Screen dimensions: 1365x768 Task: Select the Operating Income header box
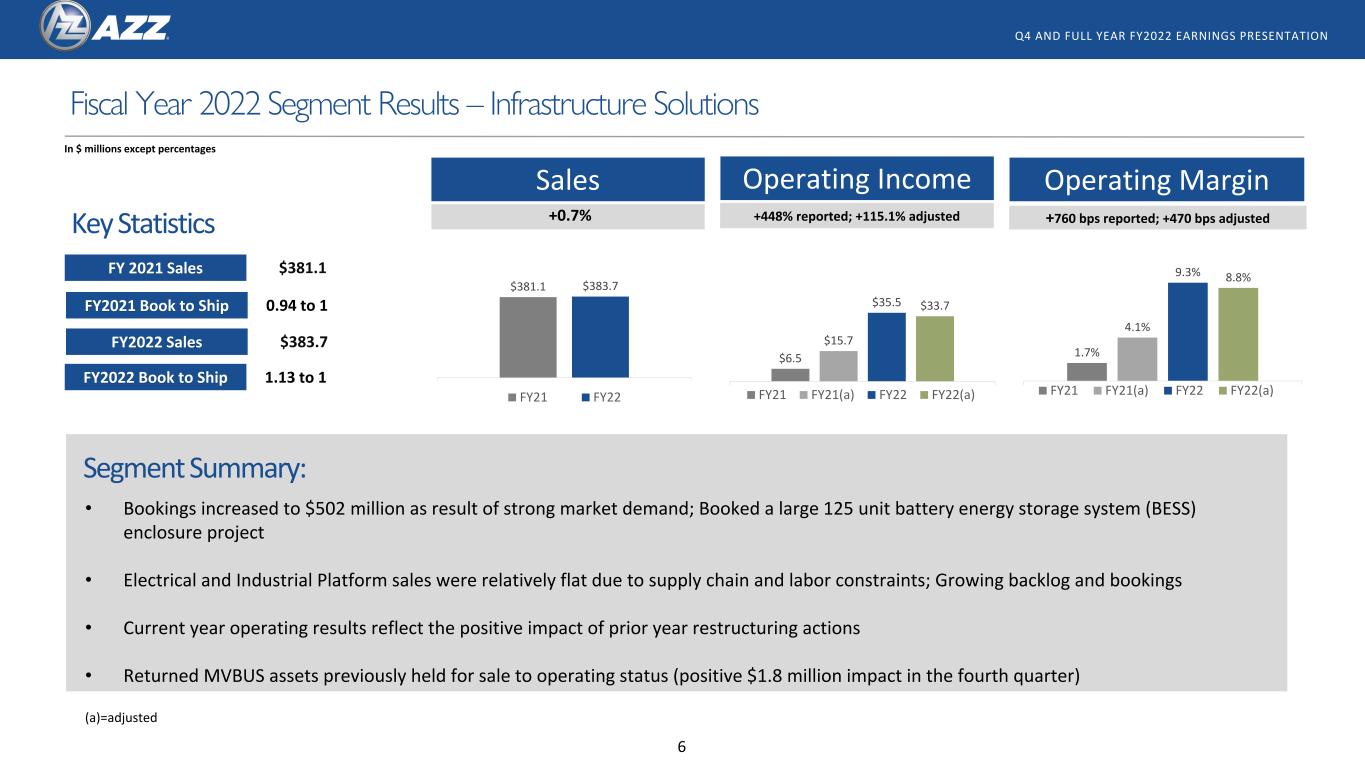tap(856, 179)
